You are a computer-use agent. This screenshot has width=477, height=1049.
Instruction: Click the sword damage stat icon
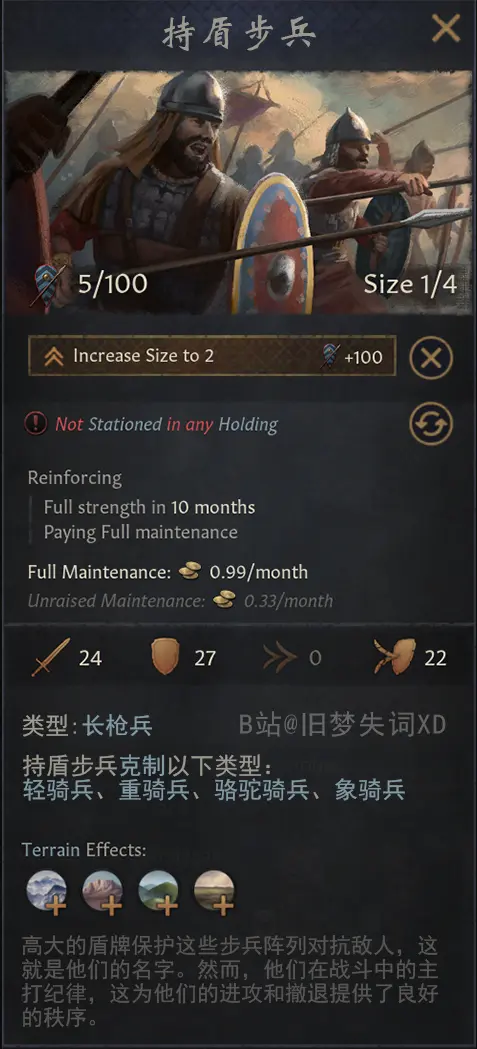tap(50, 658)
